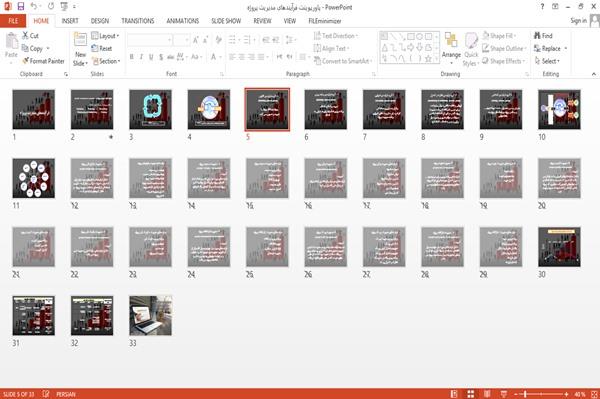
Task: Open the Section dropdown
Action: (106, 61)
